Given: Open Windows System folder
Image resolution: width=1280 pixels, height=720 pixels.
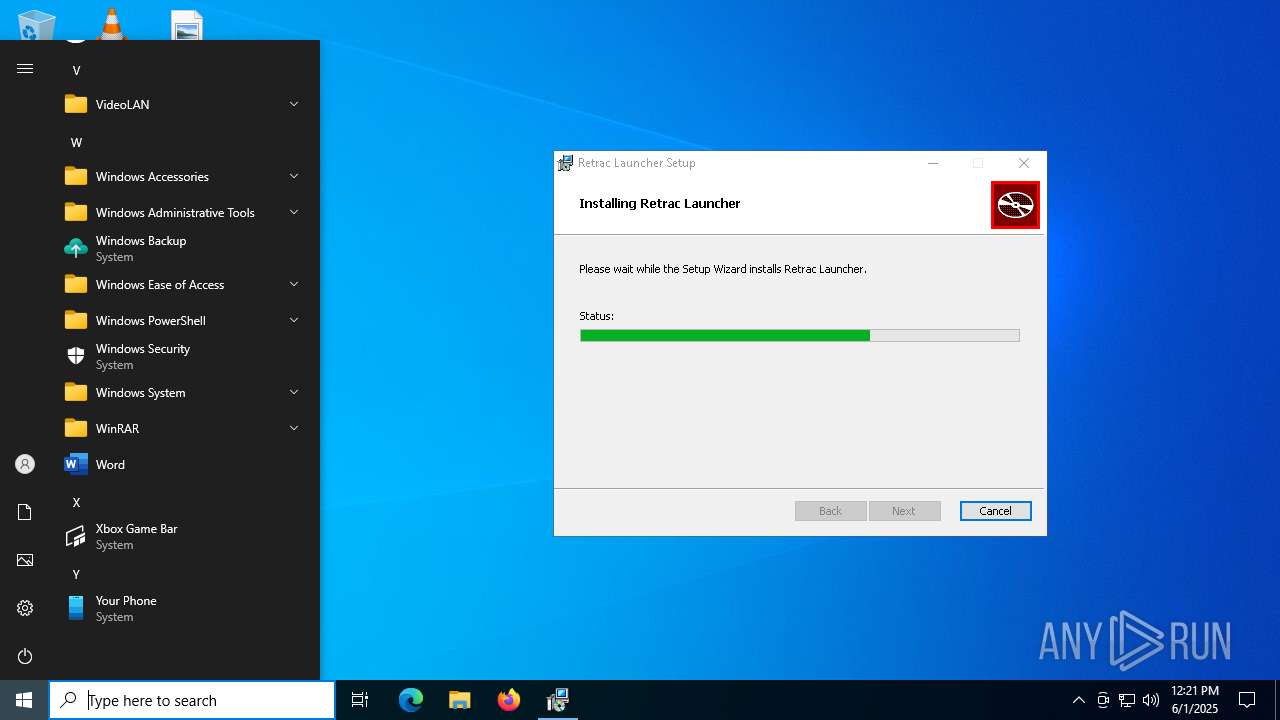Looking at the screenshot, I should [182, 392].
